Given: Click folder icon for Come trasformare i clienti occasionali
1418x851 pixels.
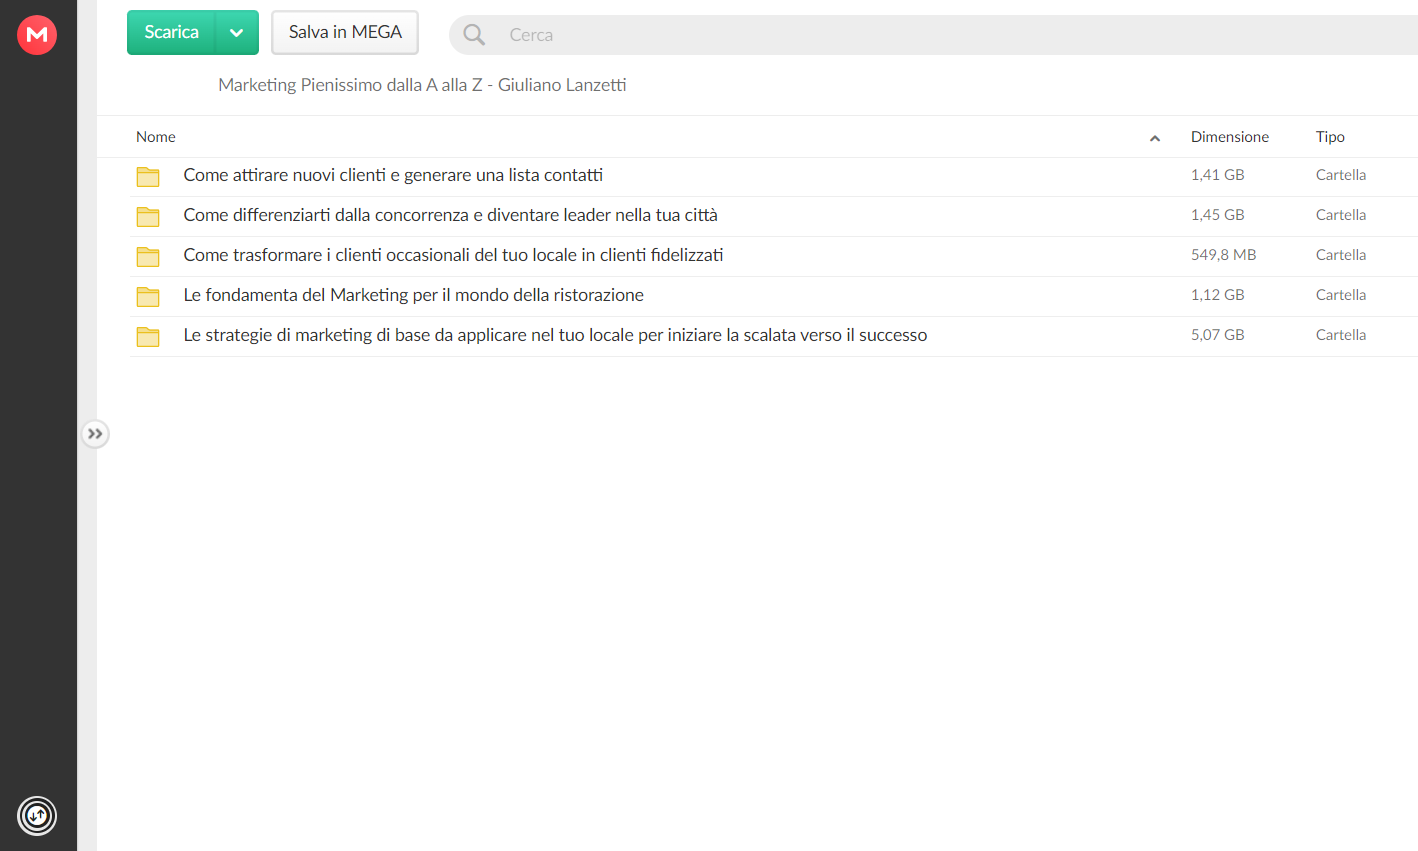Looking at the screenshot, I should click(148, 256).
